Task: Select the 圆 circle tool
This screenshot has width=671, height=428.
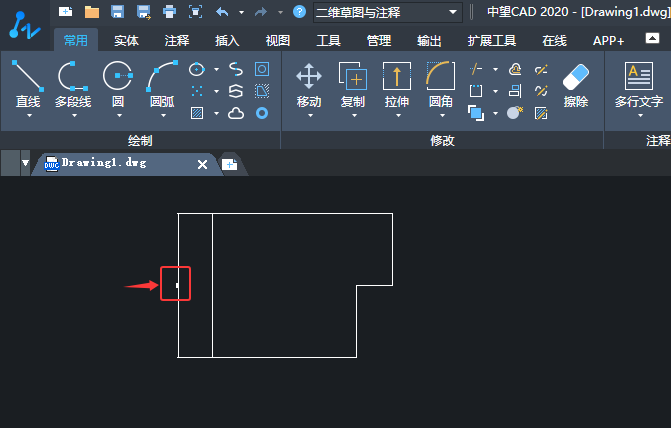Action: pyautogui.click(x=118, y=84)
